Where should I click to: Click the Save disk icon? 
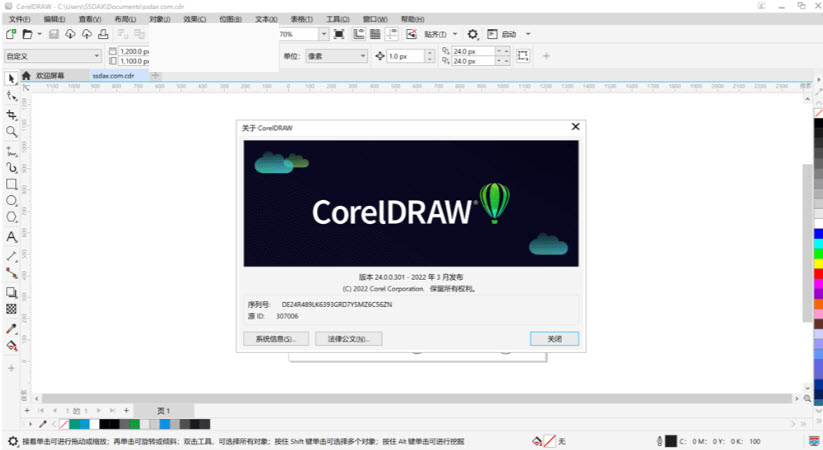point(54,34)
